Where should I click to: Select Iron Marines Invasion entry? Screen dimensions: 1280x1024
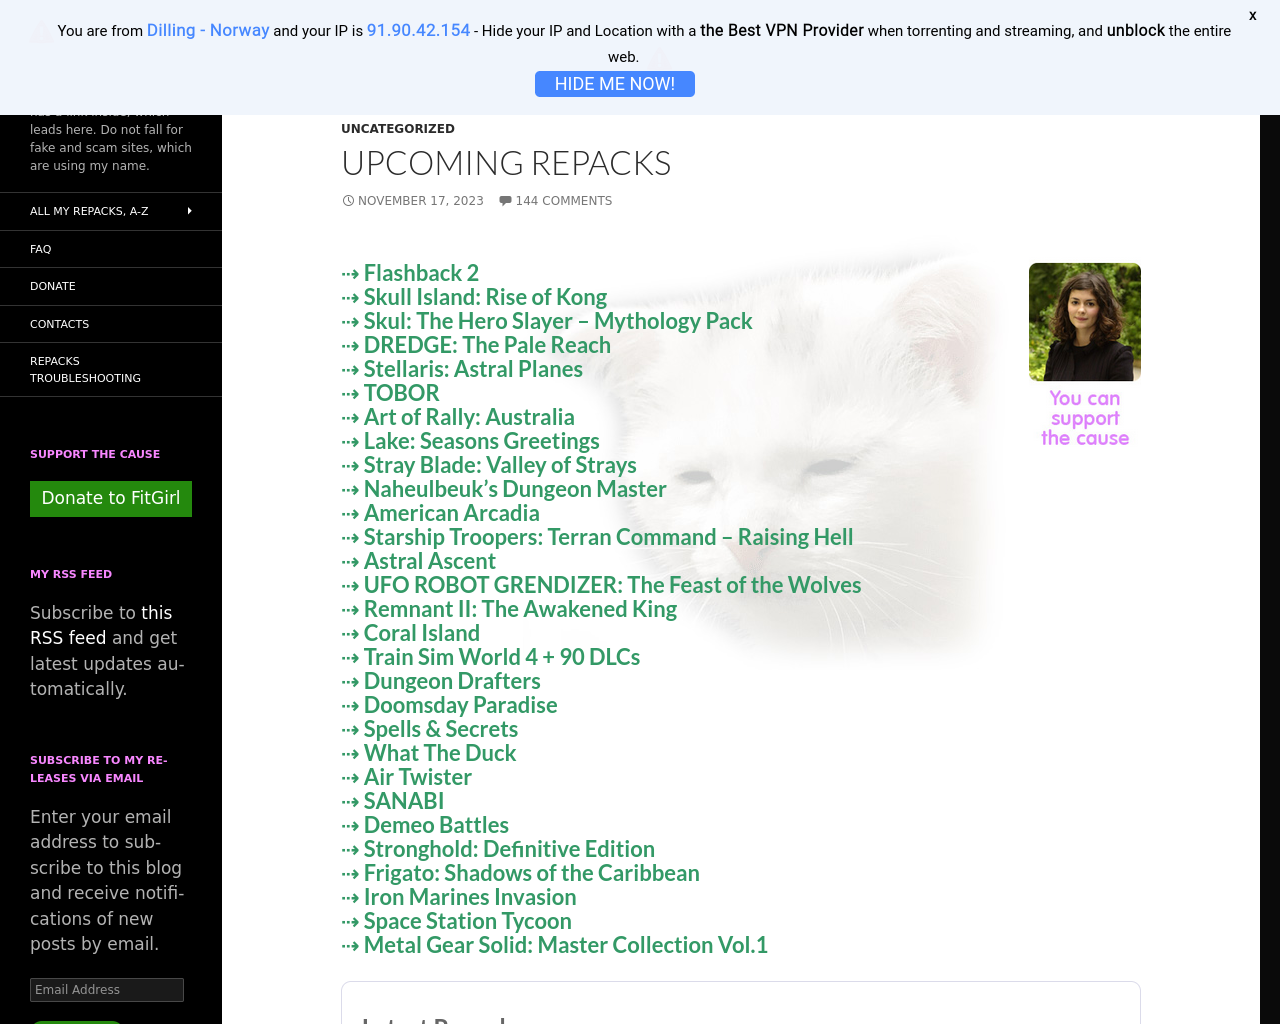tap(470, 897)
